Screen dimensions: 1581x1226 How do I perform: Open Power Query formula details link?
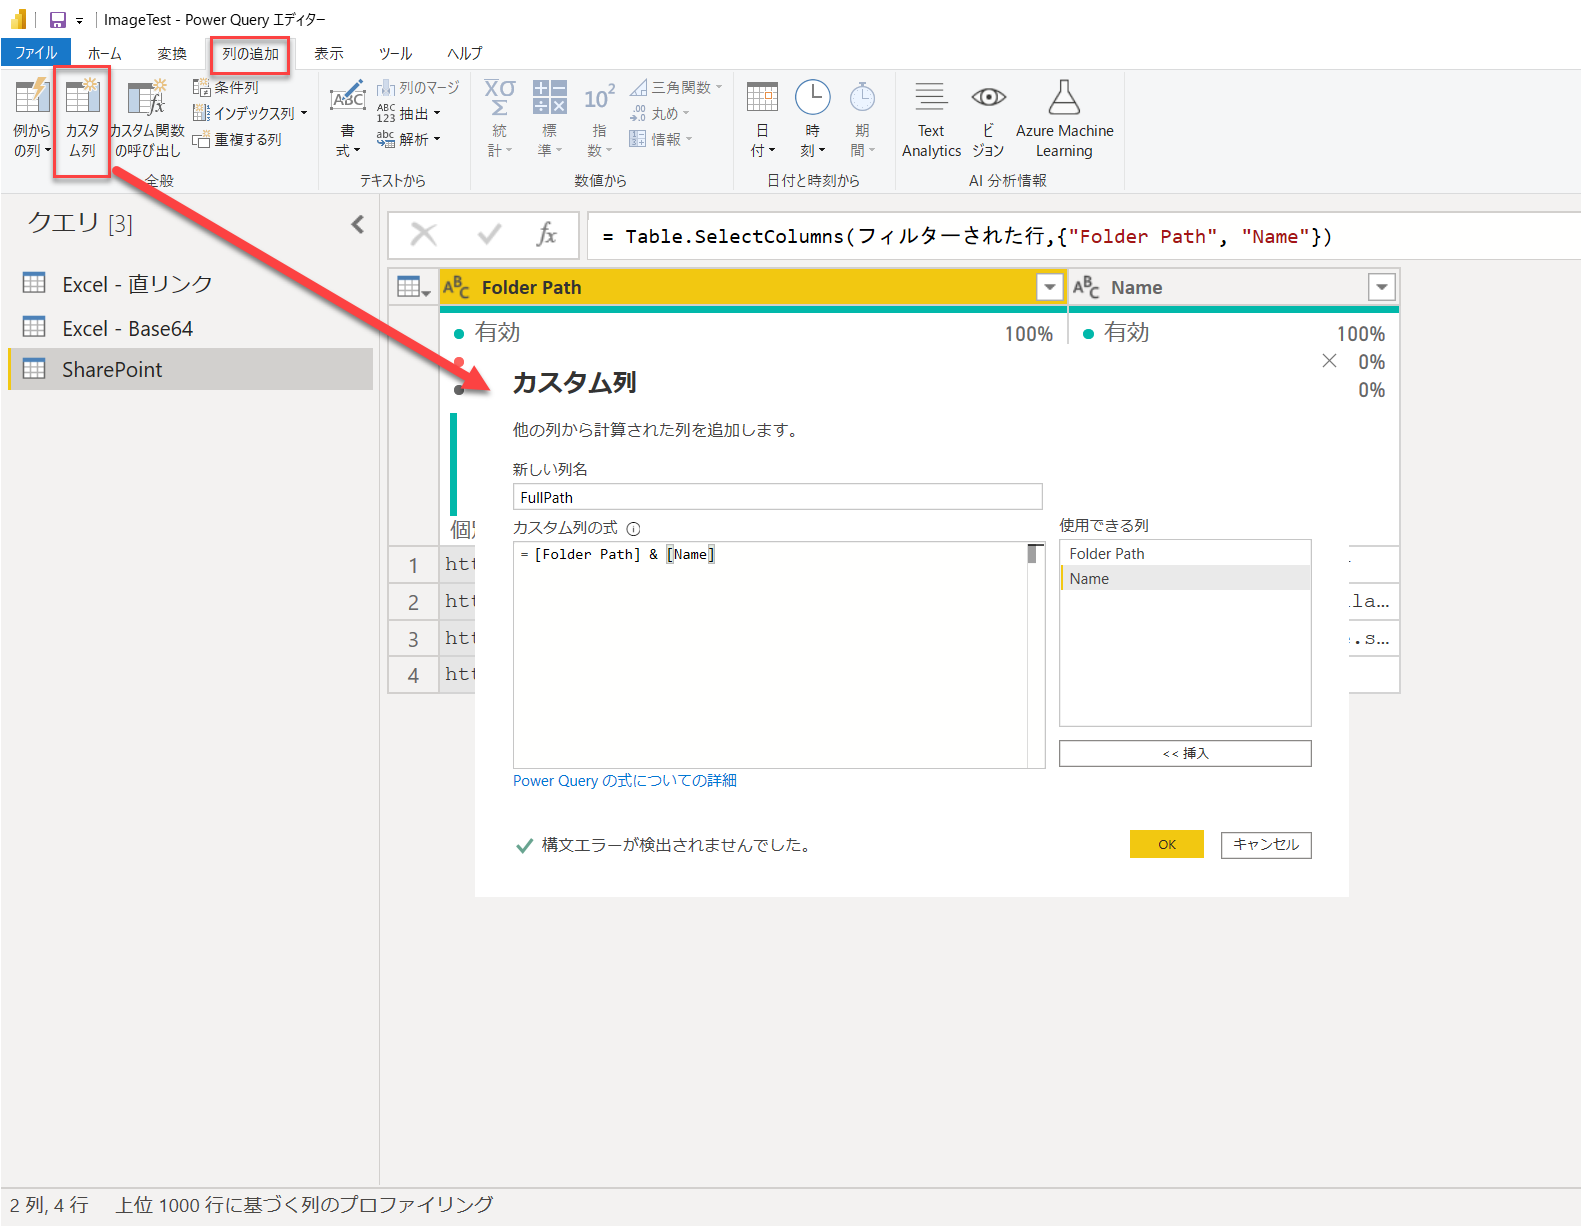625,780
